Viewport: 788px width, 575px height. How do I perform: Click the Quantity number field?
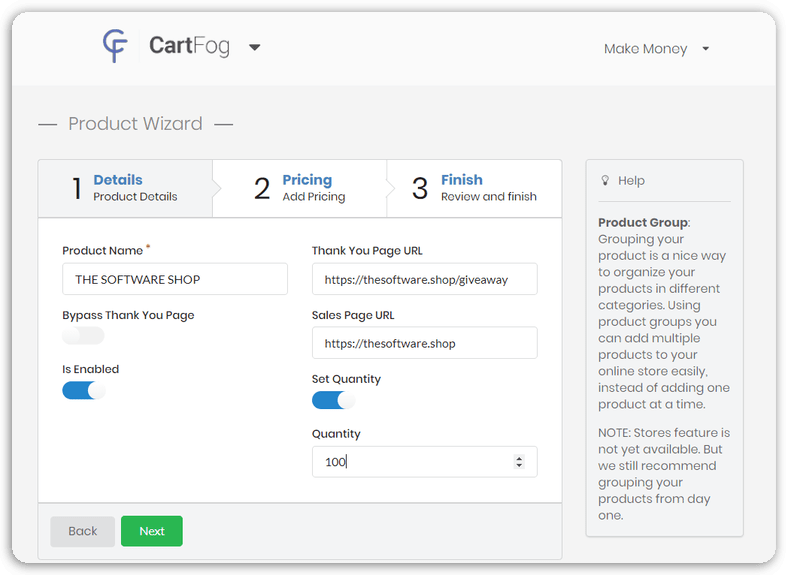pyautogui.click(x=425, y=461)
